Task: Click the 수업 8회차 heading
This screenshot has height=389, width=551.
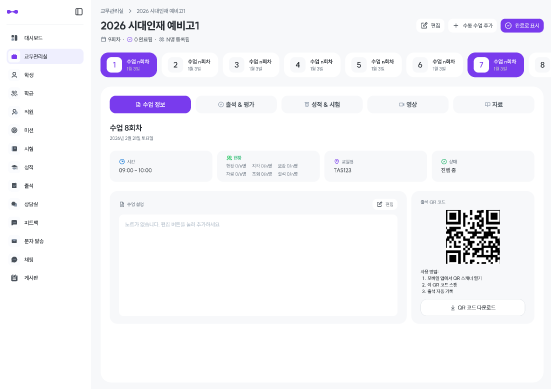Action: click(x=126, y=128)
